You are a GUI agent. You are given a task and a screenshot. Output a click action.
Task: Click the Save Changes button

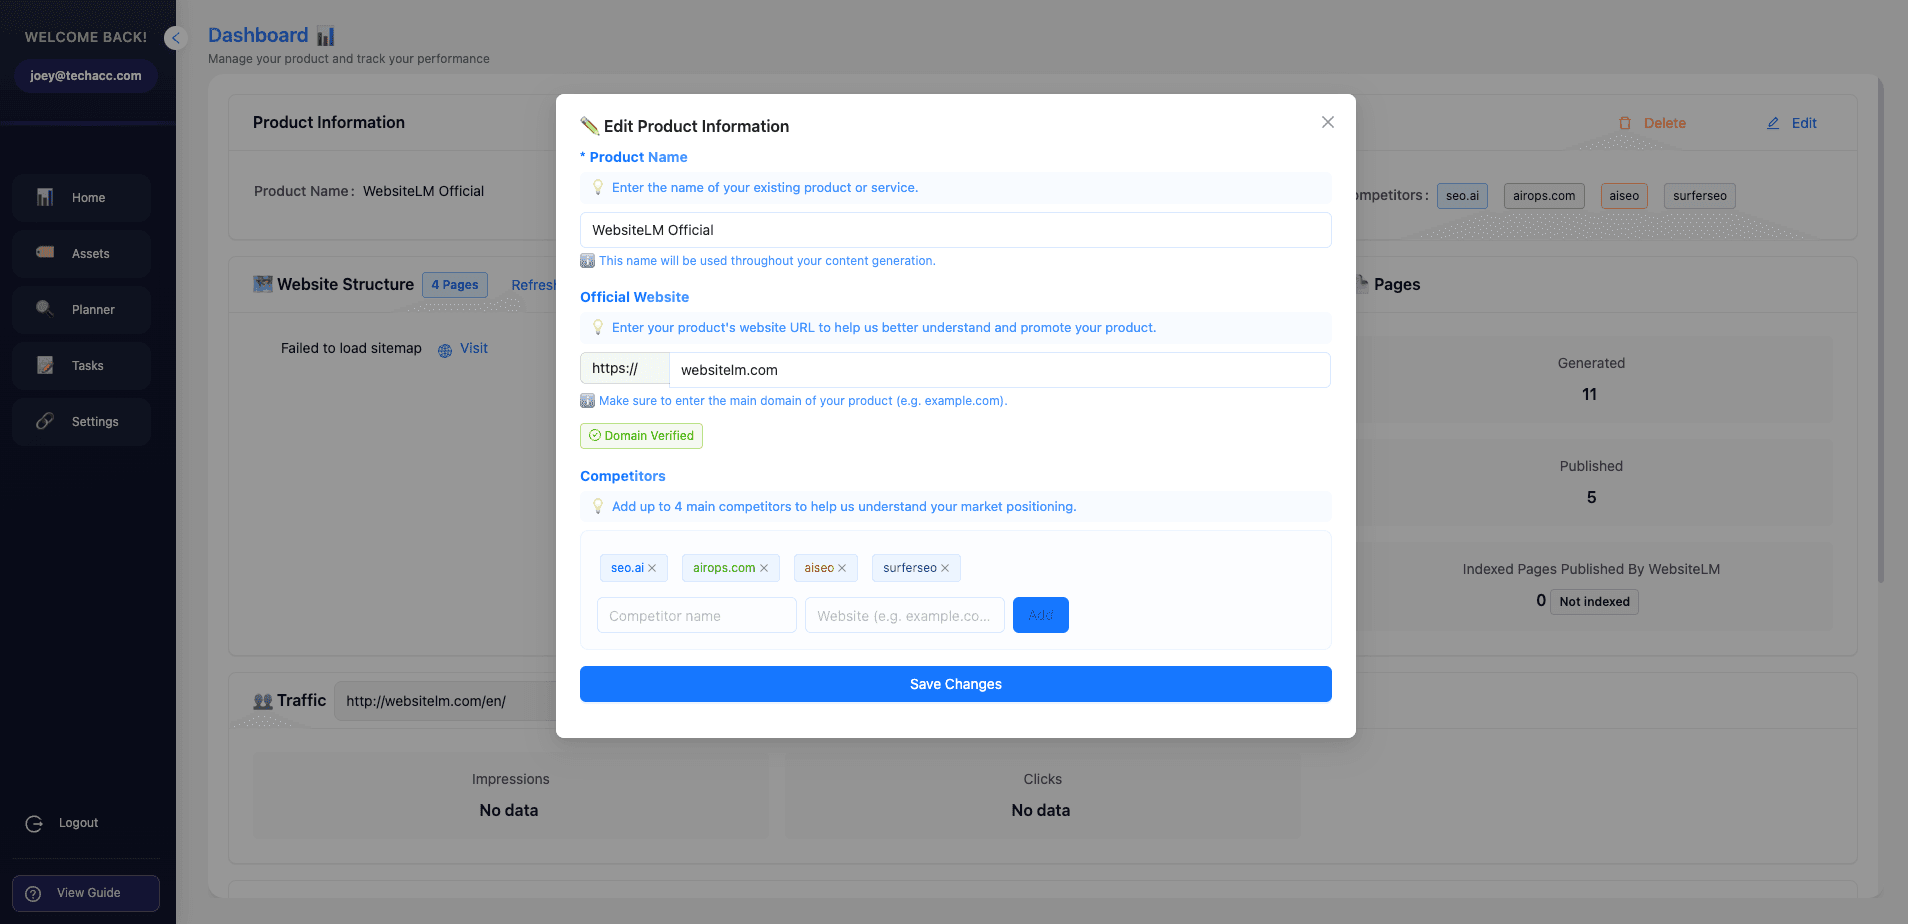click(956, 684)
